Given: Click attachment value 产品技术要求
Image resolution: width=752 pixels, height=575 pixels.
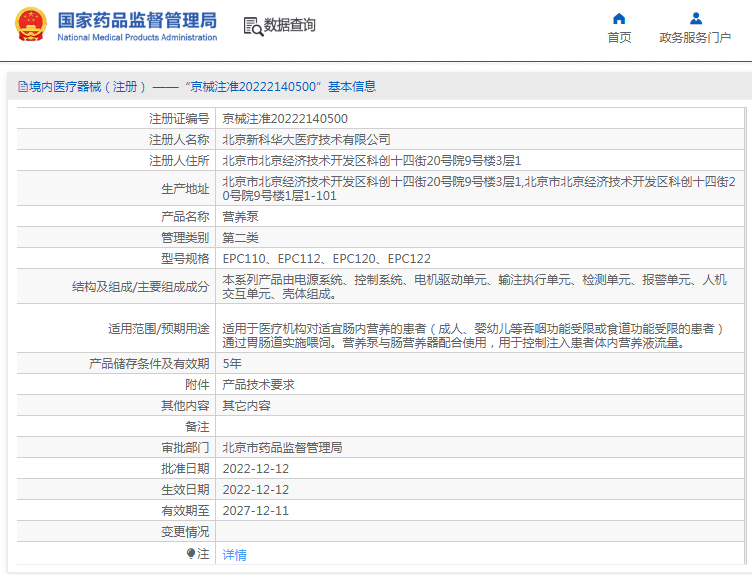Looking at the screenshot, I should 258,384.
